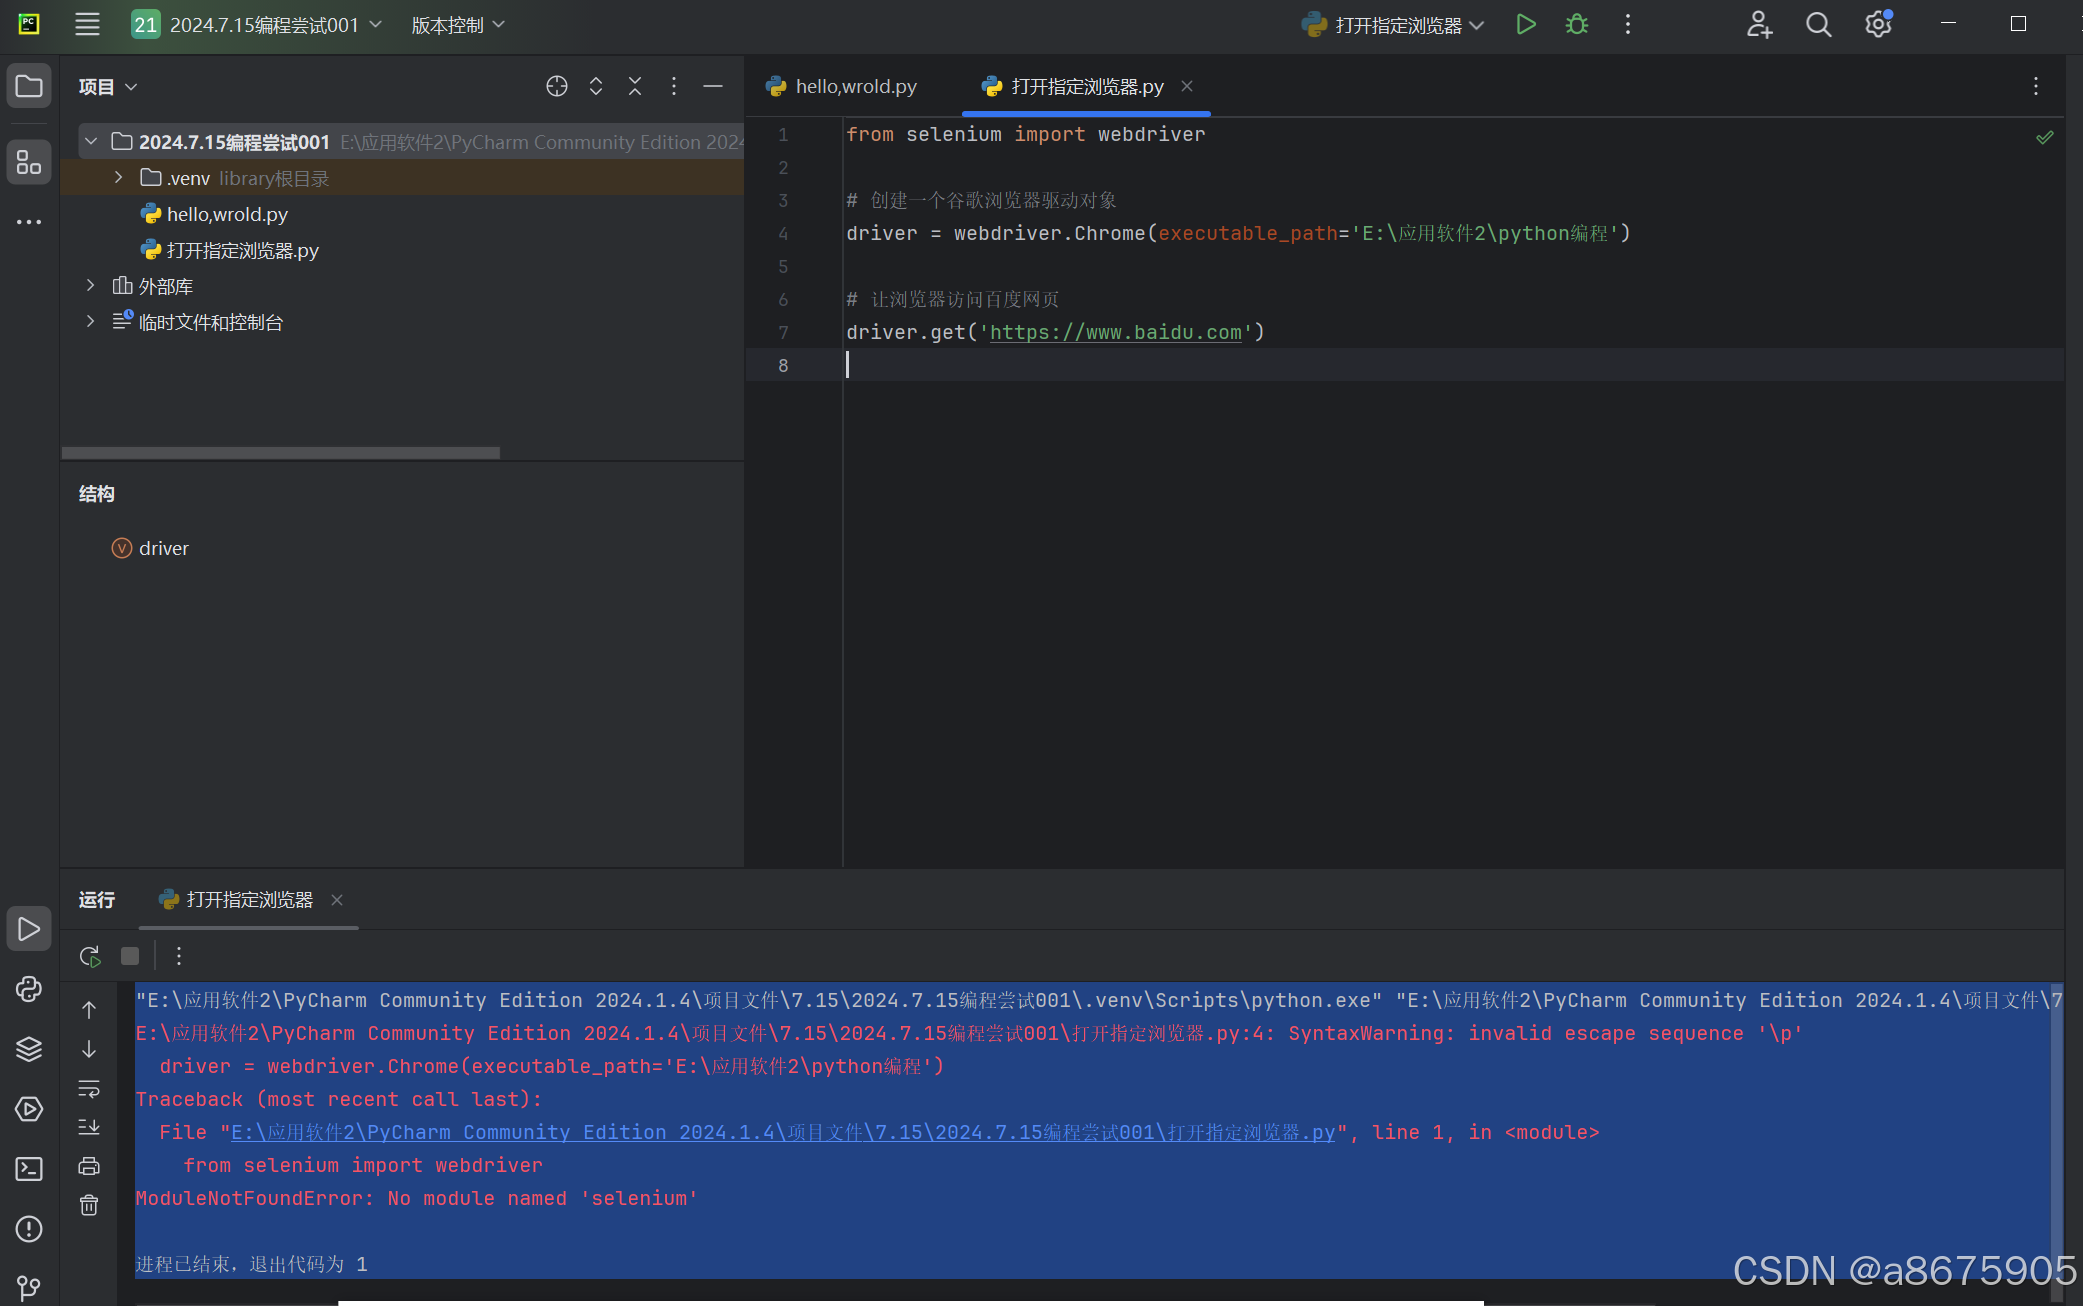This screenshot has width=2083, height=1306.
Task: Open the run configuration dropdown 打开指定浏览器
Action: tap(1397, 25)
